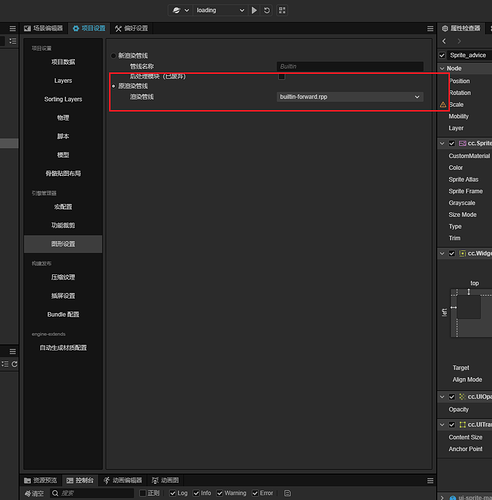This screenshot has height=500, width=492.
Task: Open the loading scene dropdown
Action: click(x=220, y=10)
